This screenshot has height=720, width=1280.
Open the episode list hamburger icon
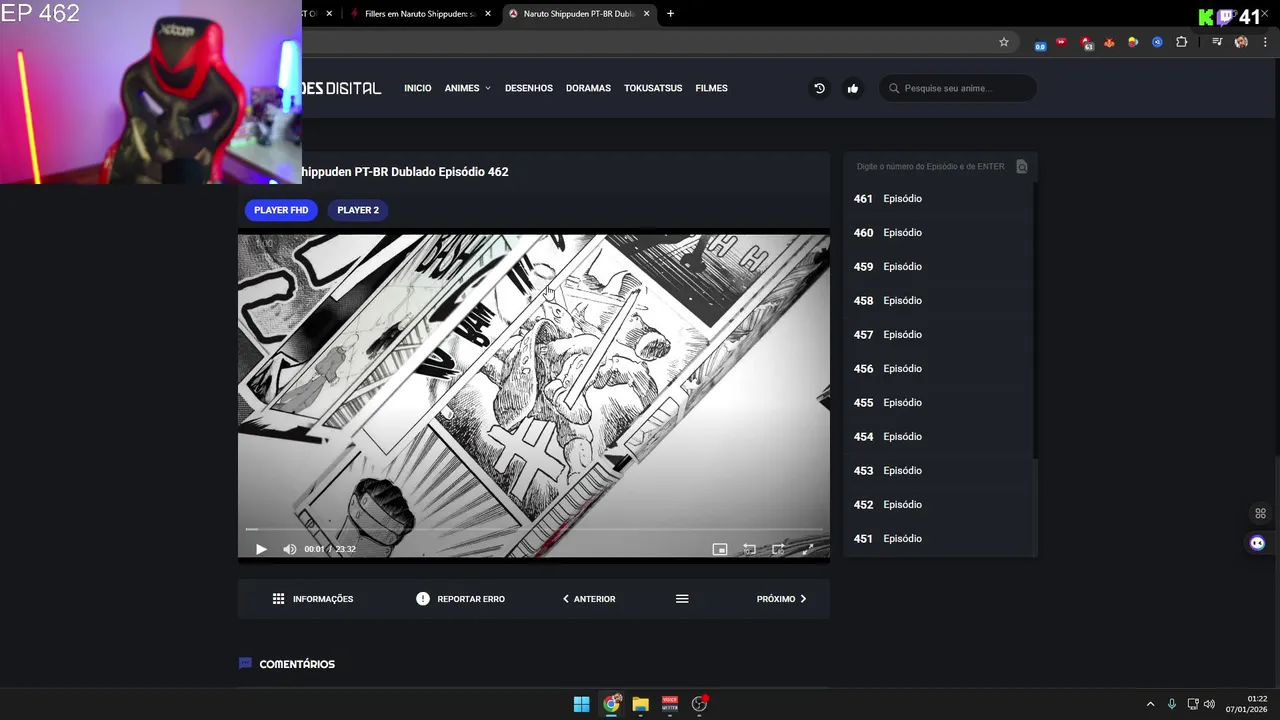tap(682, 599)
